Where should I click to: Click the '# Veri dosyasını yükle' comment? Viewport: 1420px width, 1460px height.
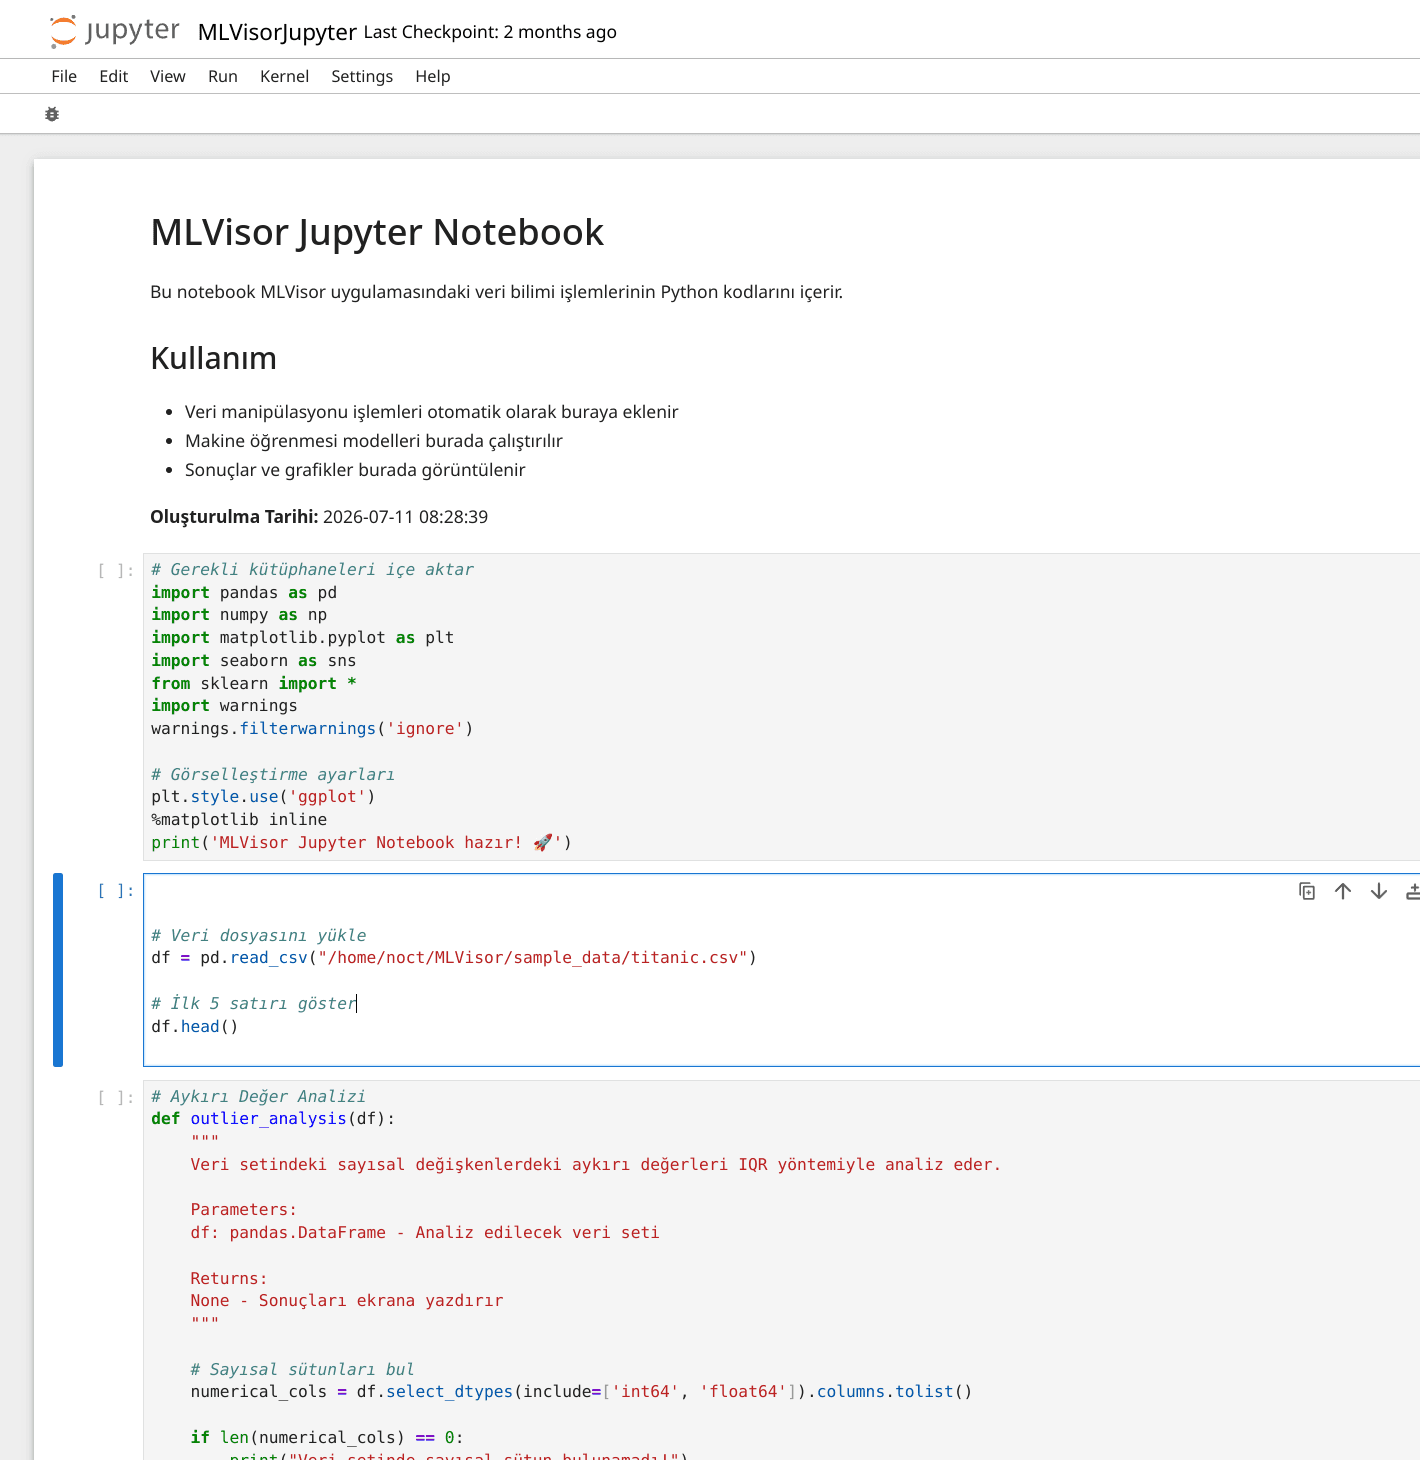click(259, 936)
